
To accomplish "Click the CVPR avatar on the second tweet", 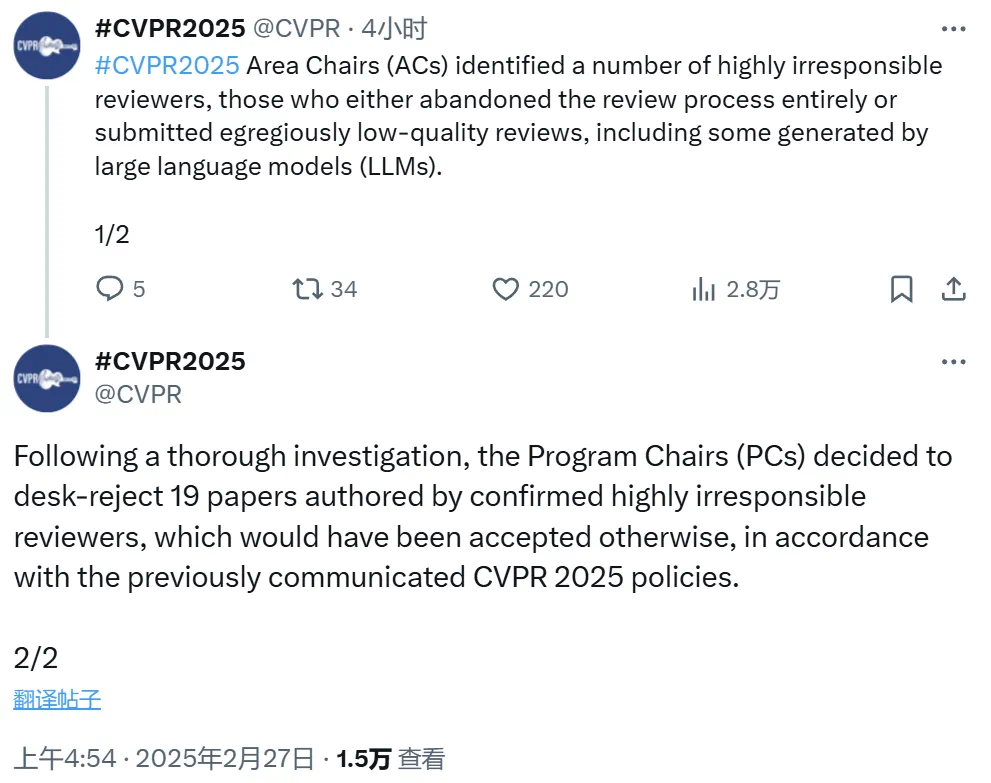I will 47,378.
